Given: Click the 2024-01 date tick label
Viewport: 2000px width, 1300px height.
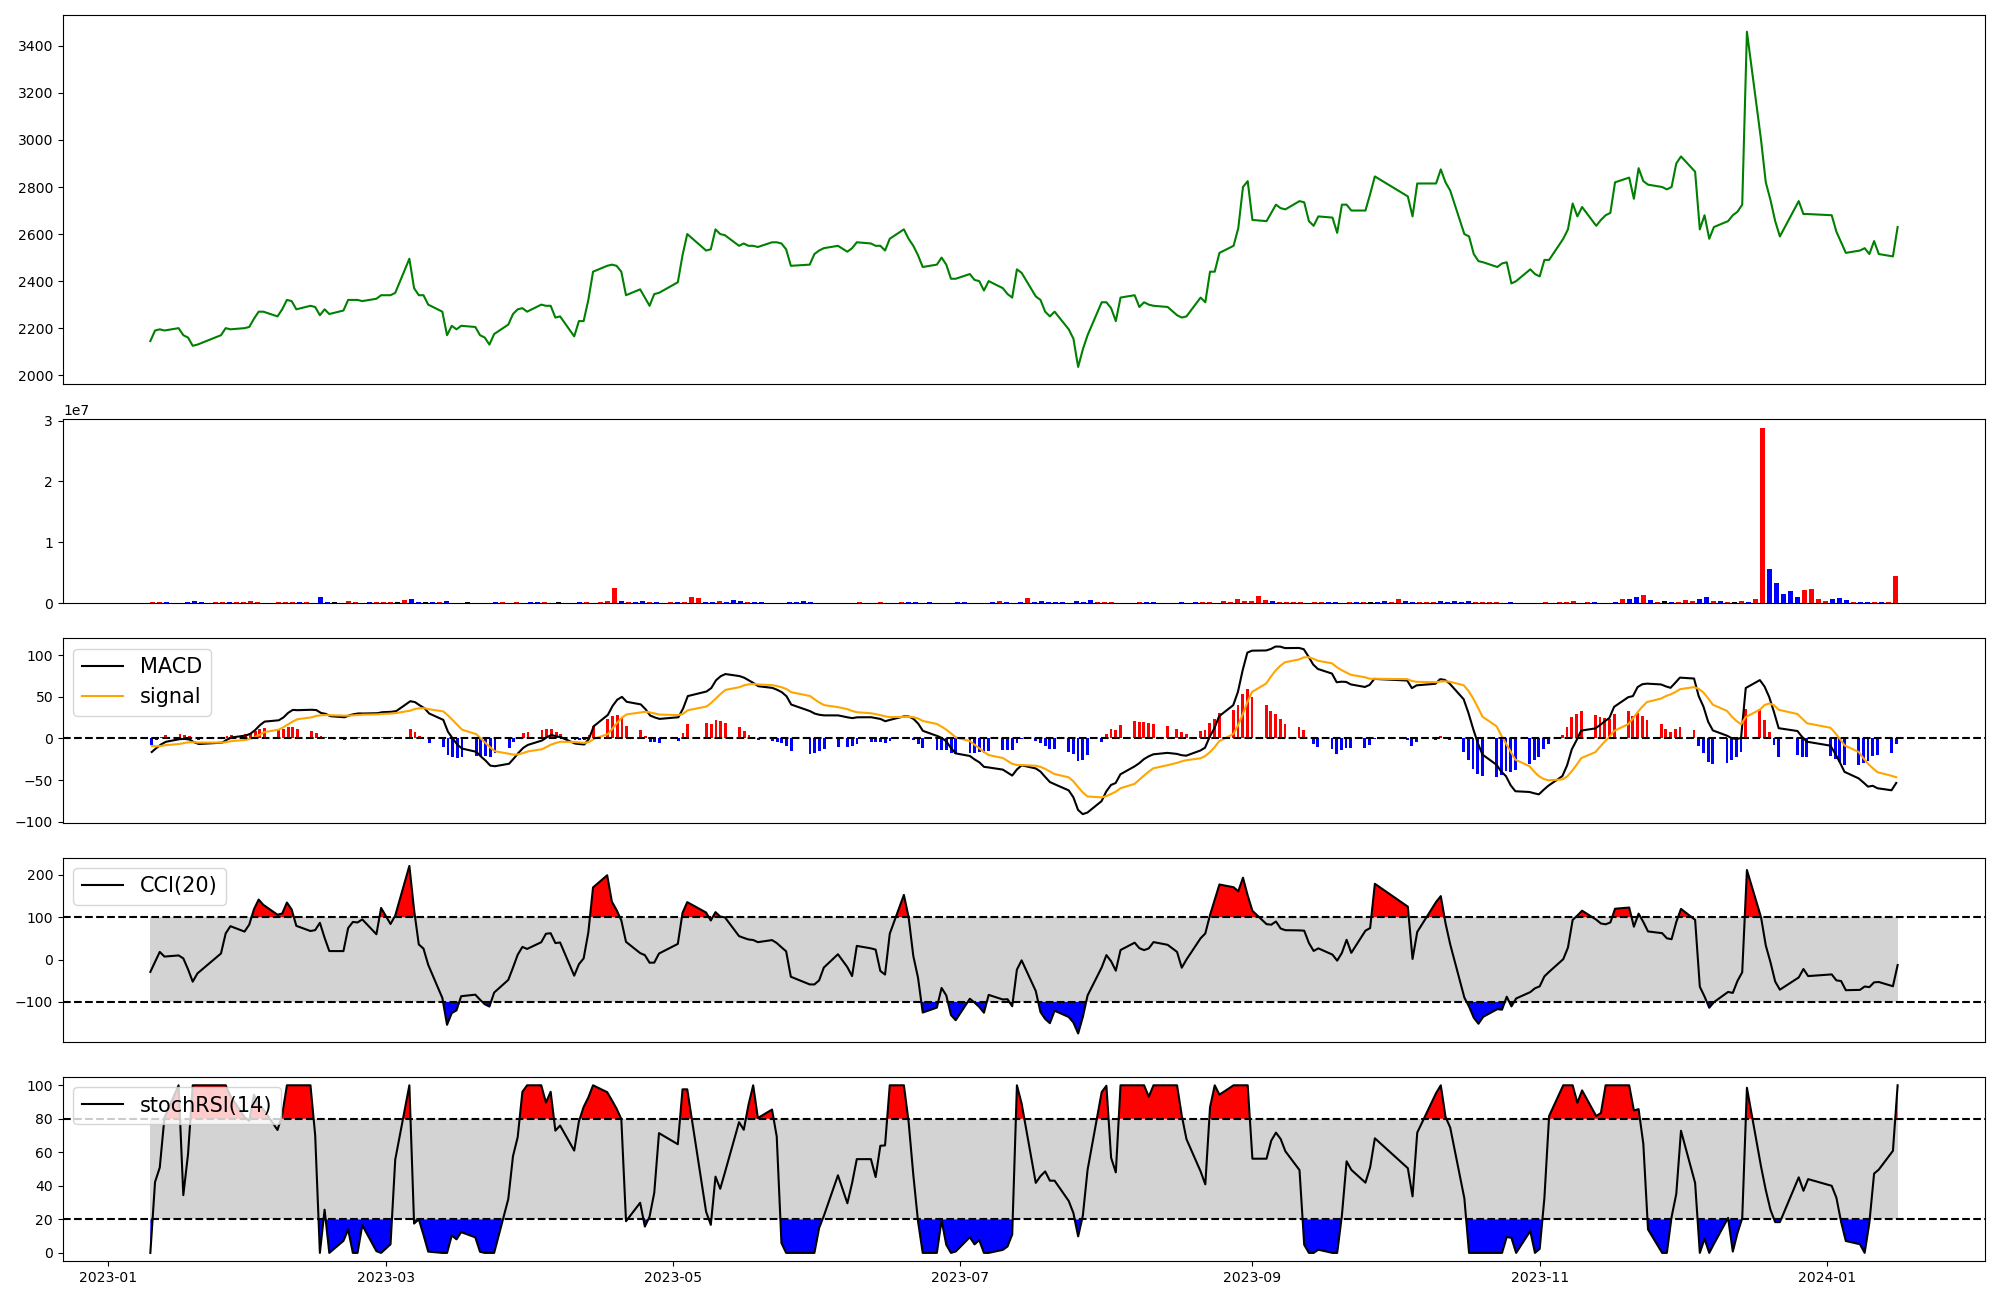Looking at the screenshot, I should click(x=1827, y=1277).
